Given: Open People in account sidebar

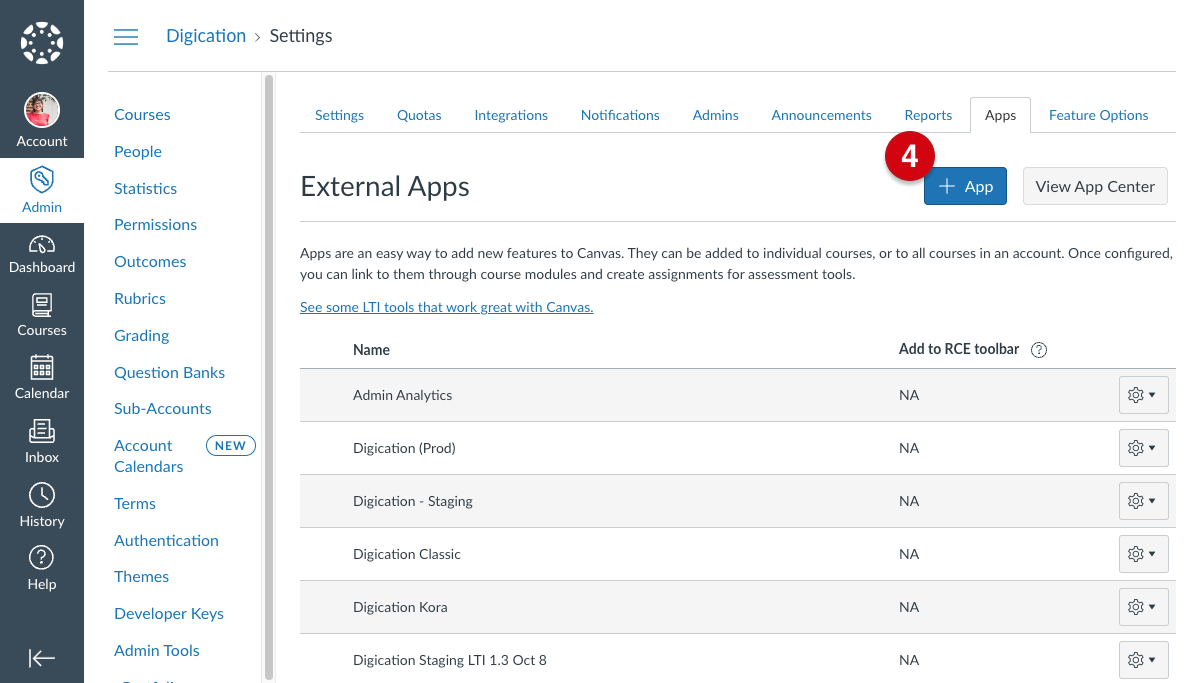Looking at the screenshot, I should coord(138,151).
